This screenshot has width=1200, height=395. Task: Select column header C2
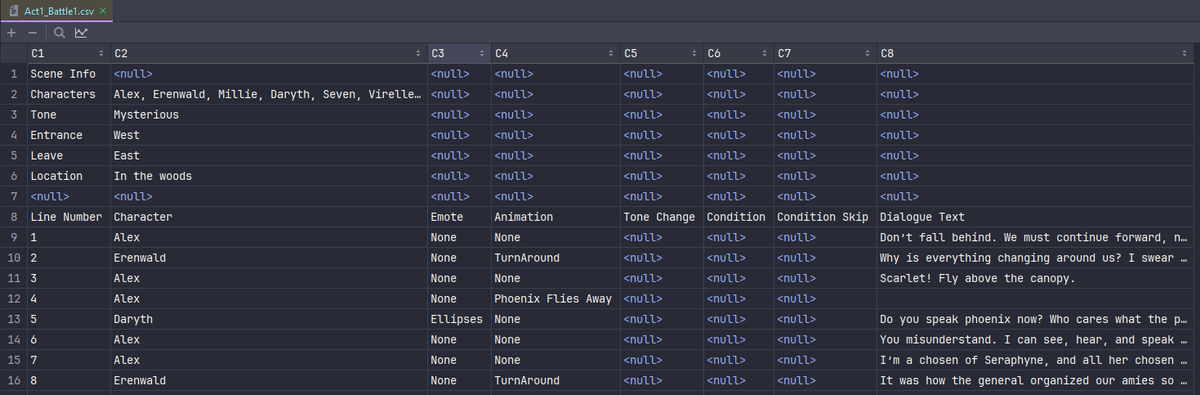click(268, 53)
